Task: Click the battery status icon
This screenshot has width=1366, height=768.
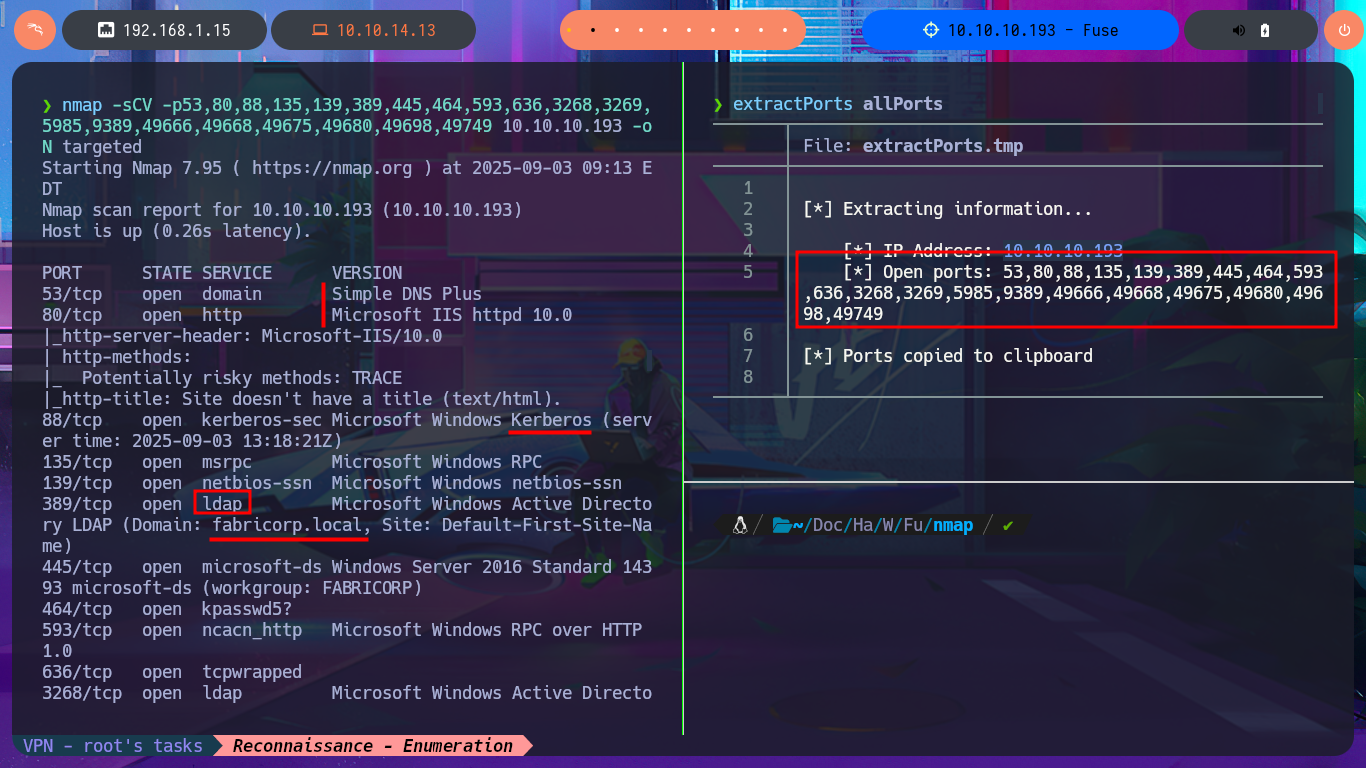Action: (1264, 30)
